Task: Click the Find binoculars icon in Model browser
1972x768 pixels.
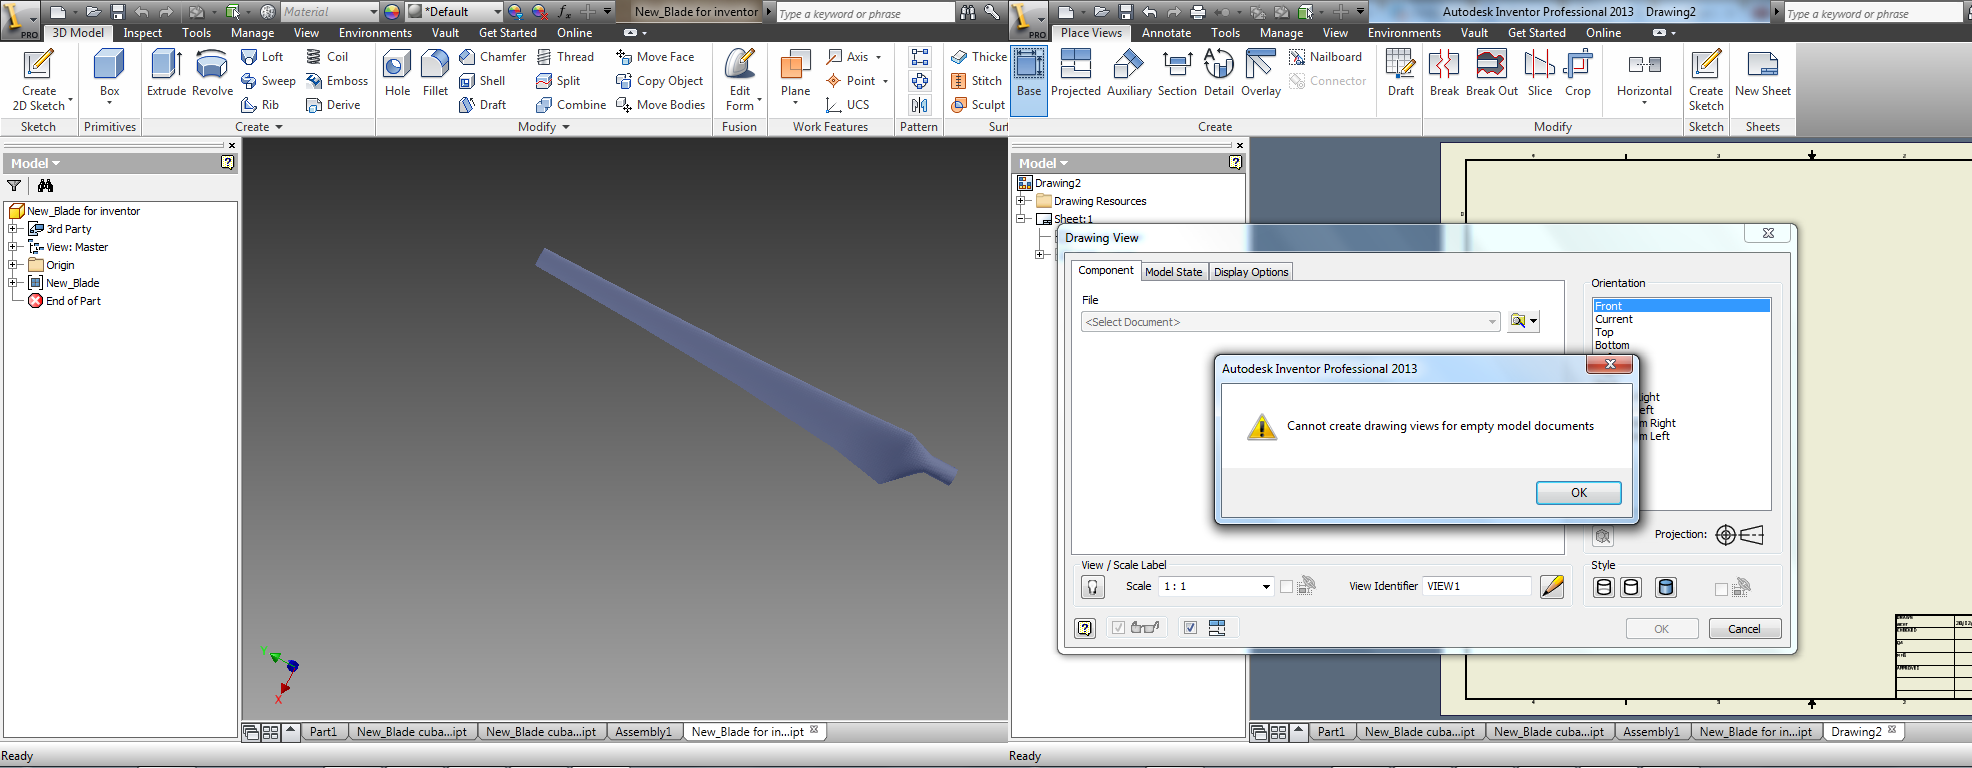Action: click(45, 185)
